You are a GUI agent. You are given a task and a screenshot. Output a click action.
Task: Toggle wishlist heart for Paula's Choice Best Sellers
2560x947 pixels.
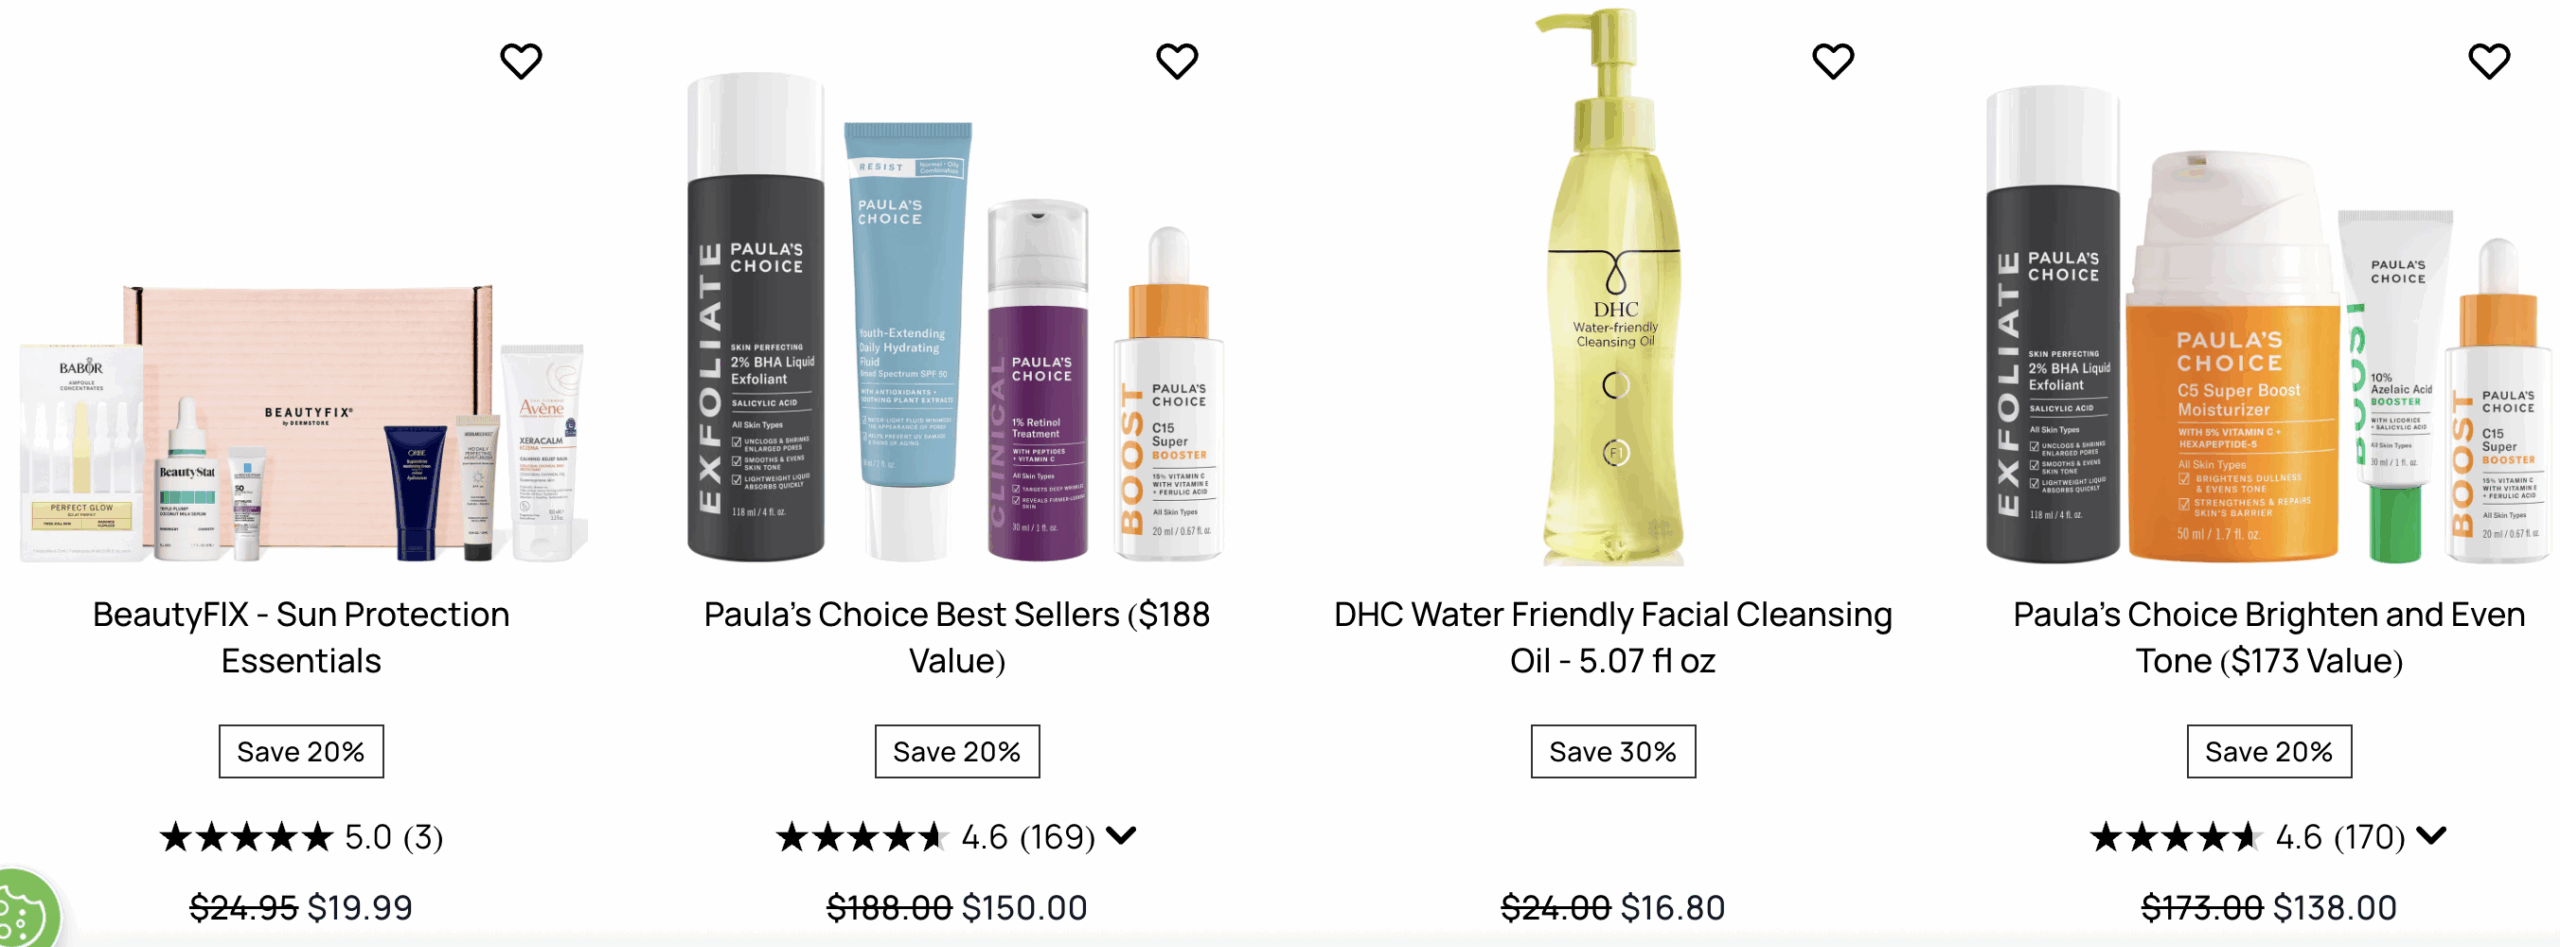1177,62
